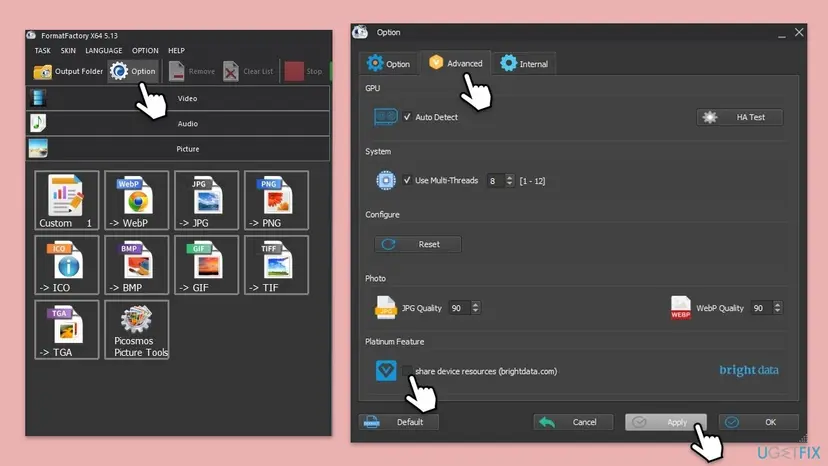This screenshot has height=466, width=828.
Task: Select the PNG conversion tile
Action: click(x=276, y=200)
